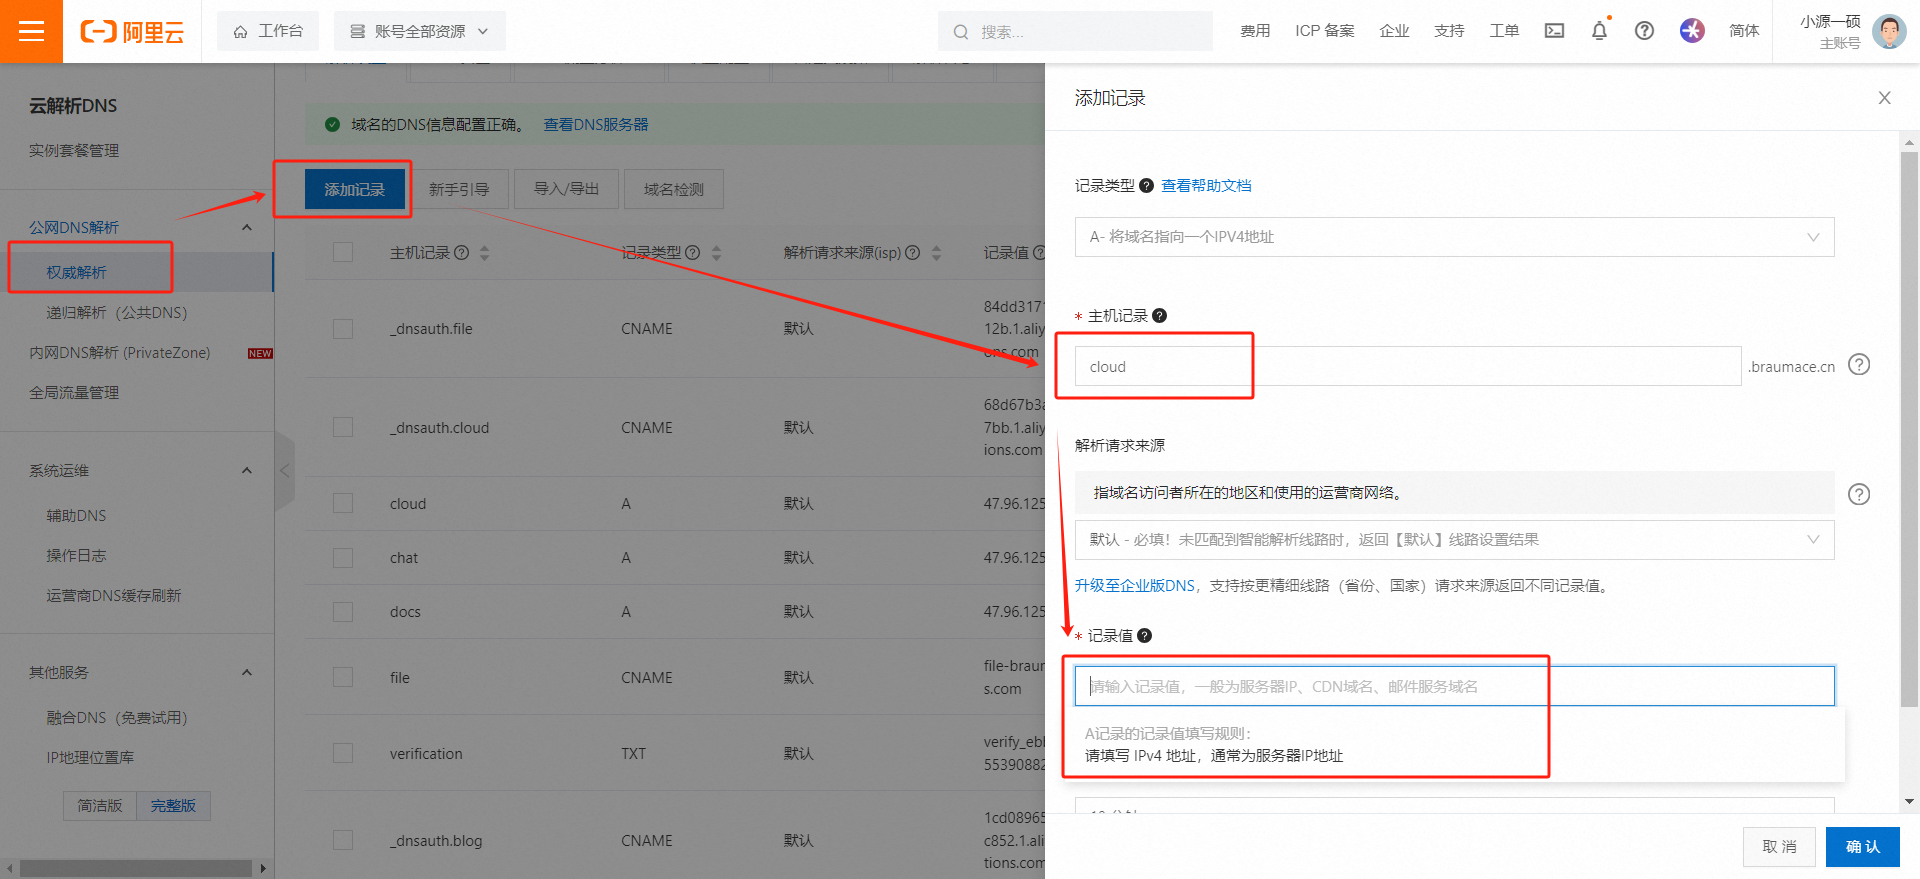Focus the 记录值 input field

tap(1454, 686)
